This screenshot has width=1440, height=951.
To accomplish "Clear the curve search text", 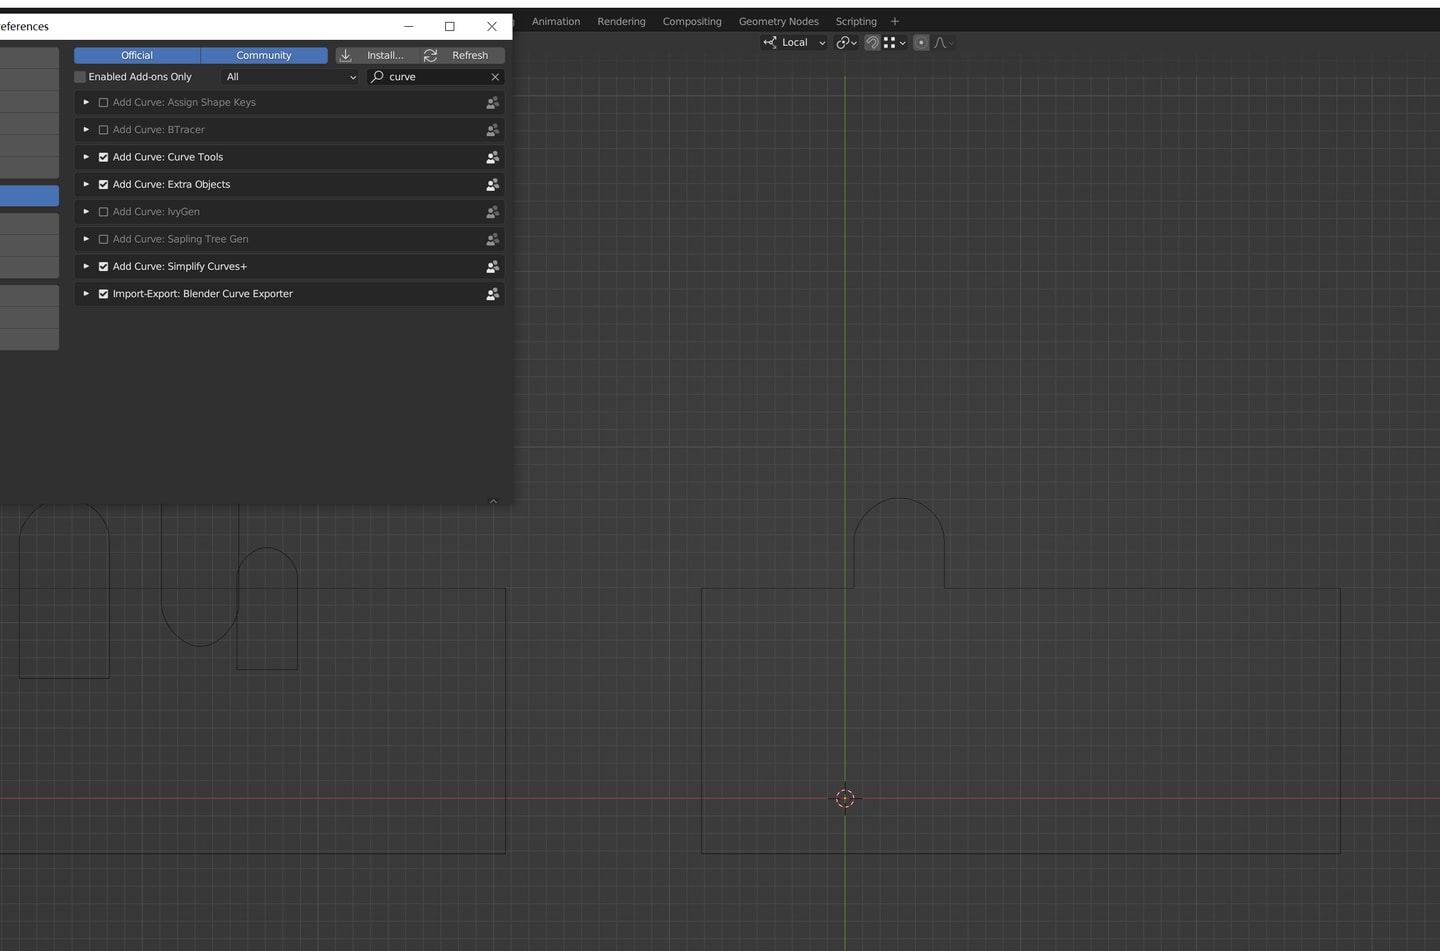I will 495,77.
